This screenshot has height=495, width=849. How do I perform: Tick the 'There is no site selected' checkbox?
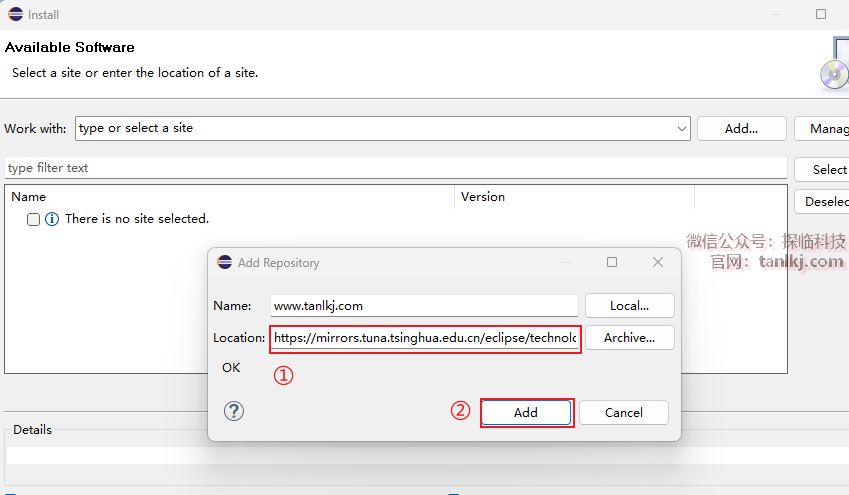click(x=33, y=219)
